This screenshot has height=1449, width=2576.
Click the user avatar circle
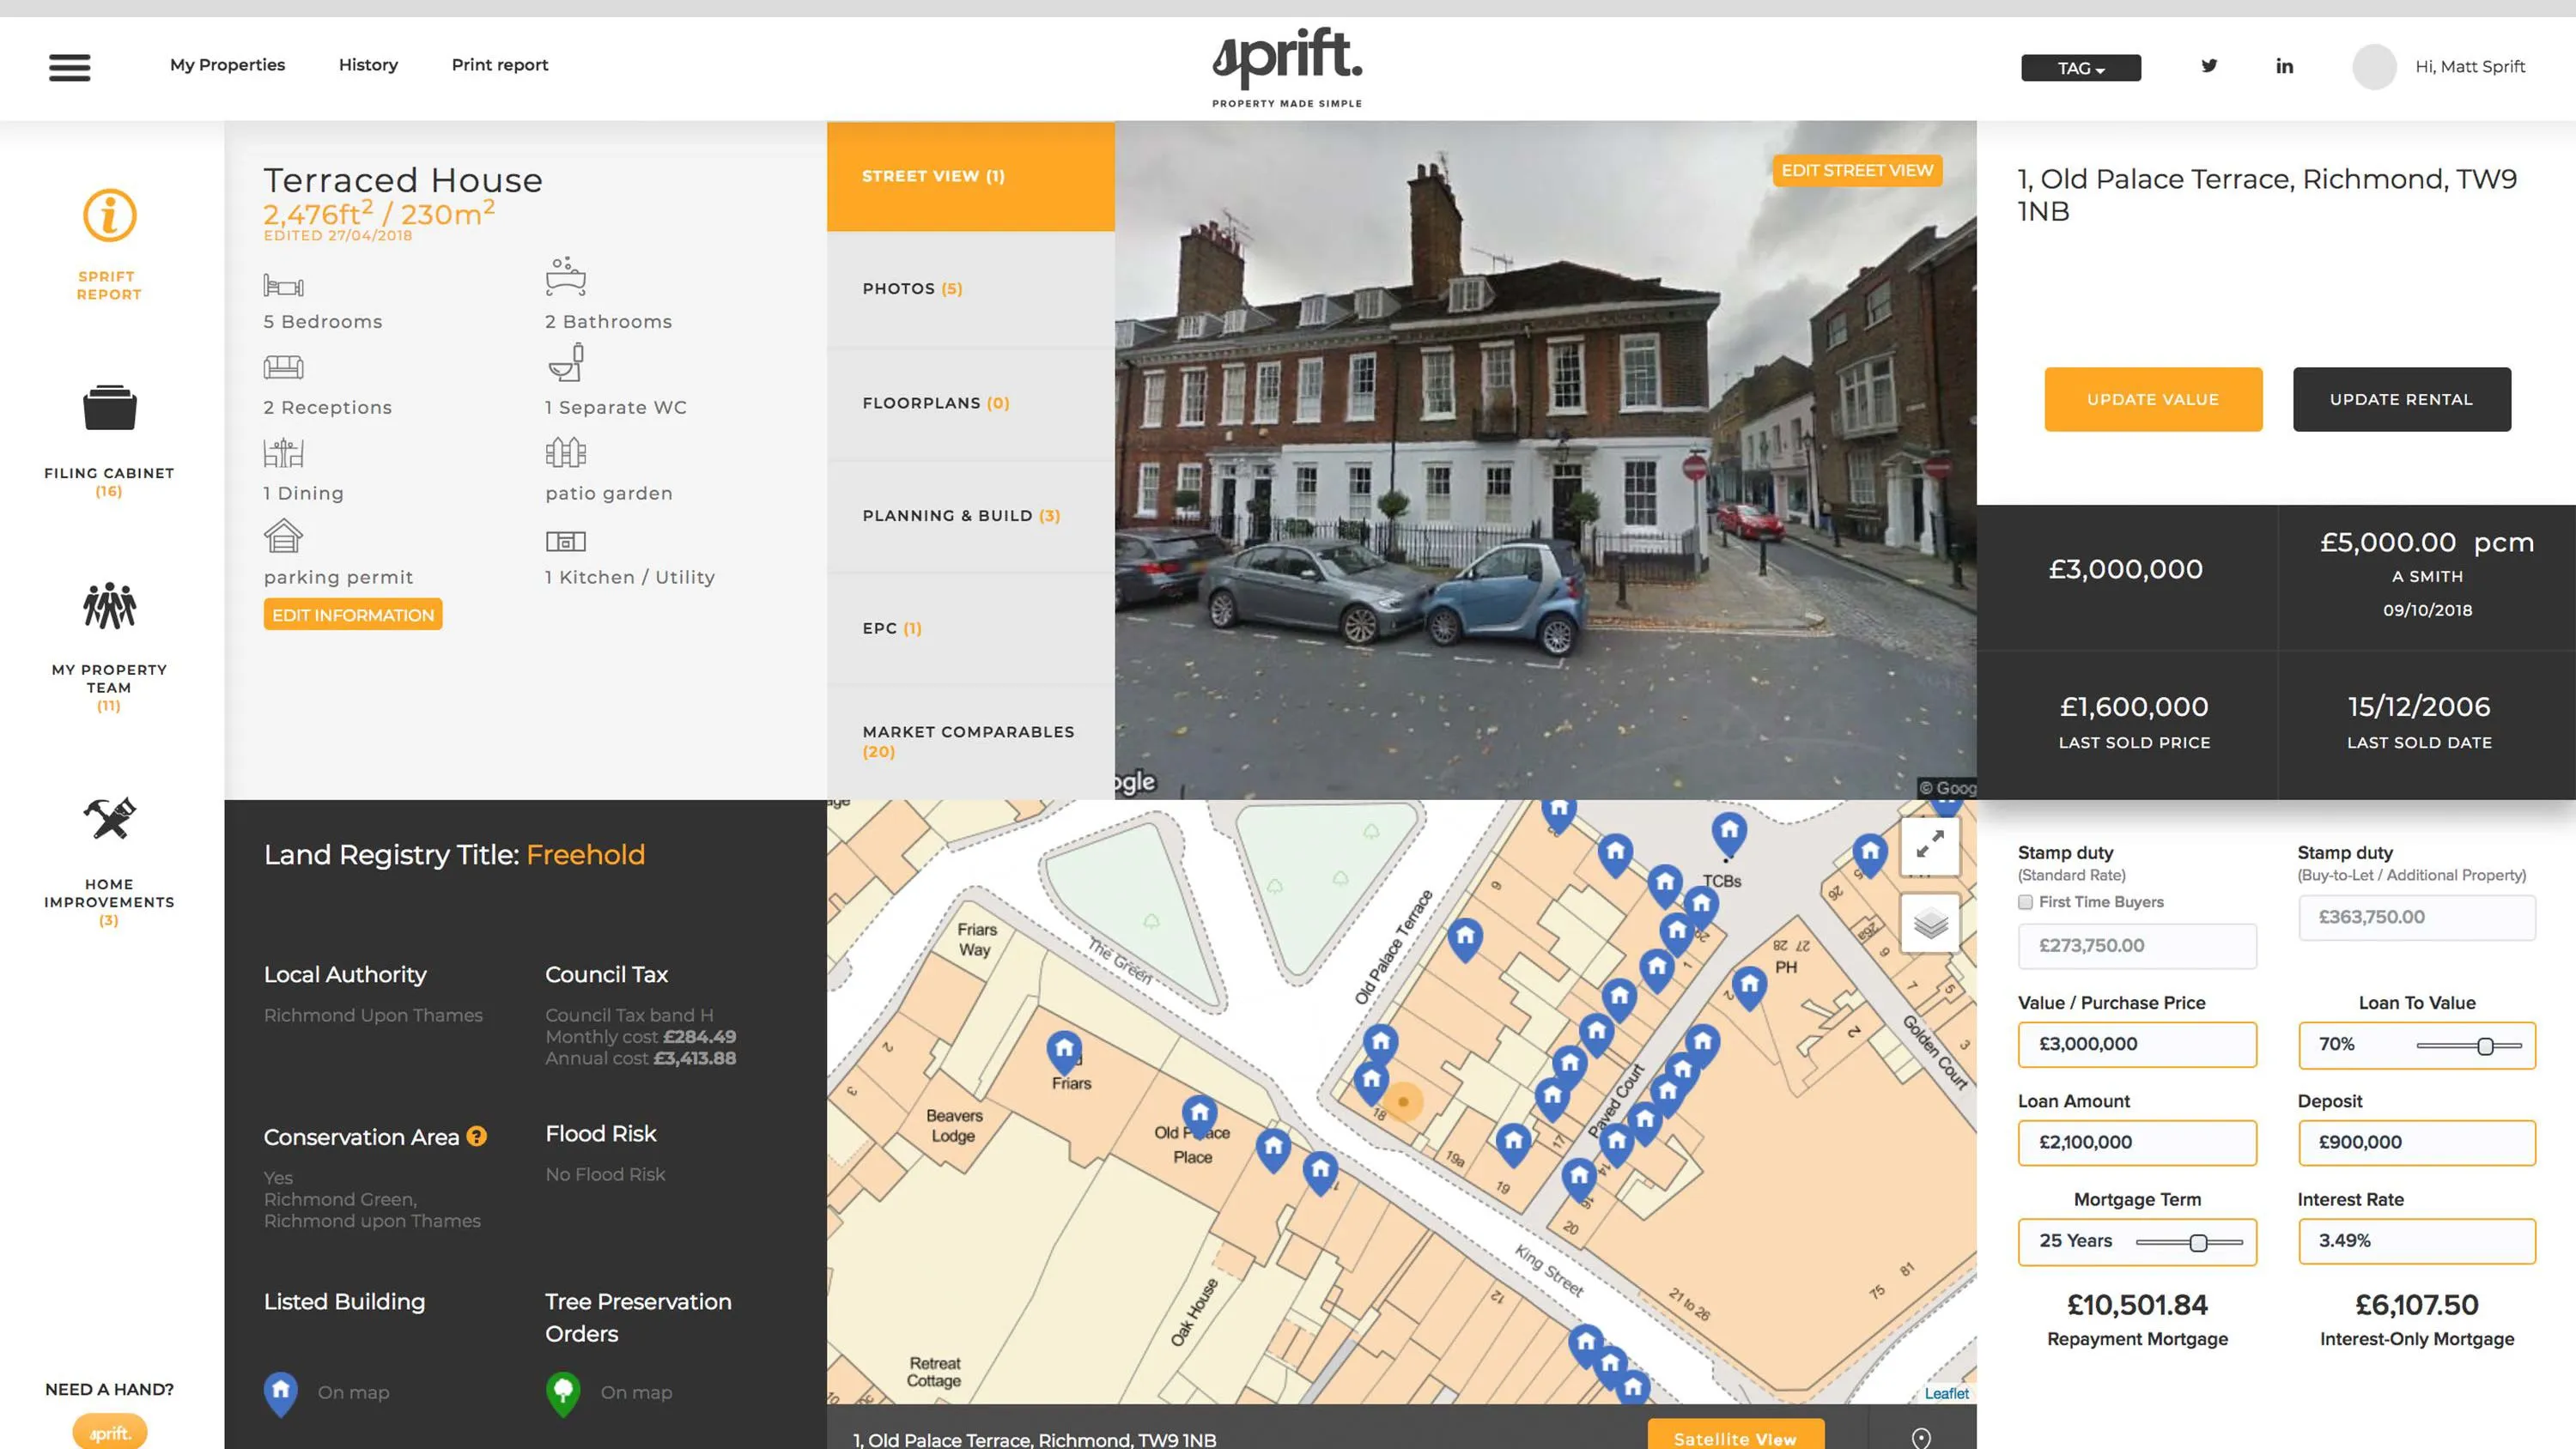[x=2374, y=67]
